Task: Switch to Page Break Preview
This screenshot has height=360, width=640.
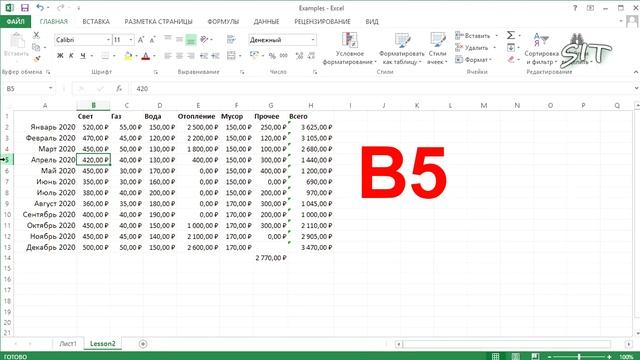Action: click(x=535, y=356)
